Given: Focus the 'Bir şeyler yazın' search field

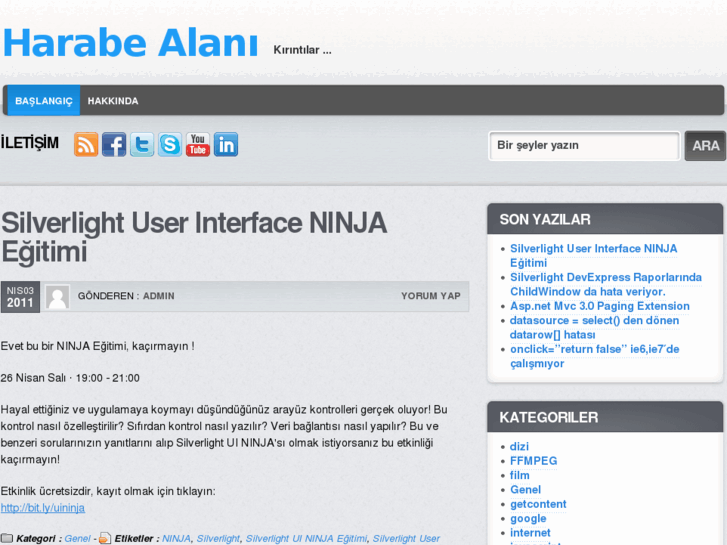Looking at the screenshot, I should (x=584, y=146).
